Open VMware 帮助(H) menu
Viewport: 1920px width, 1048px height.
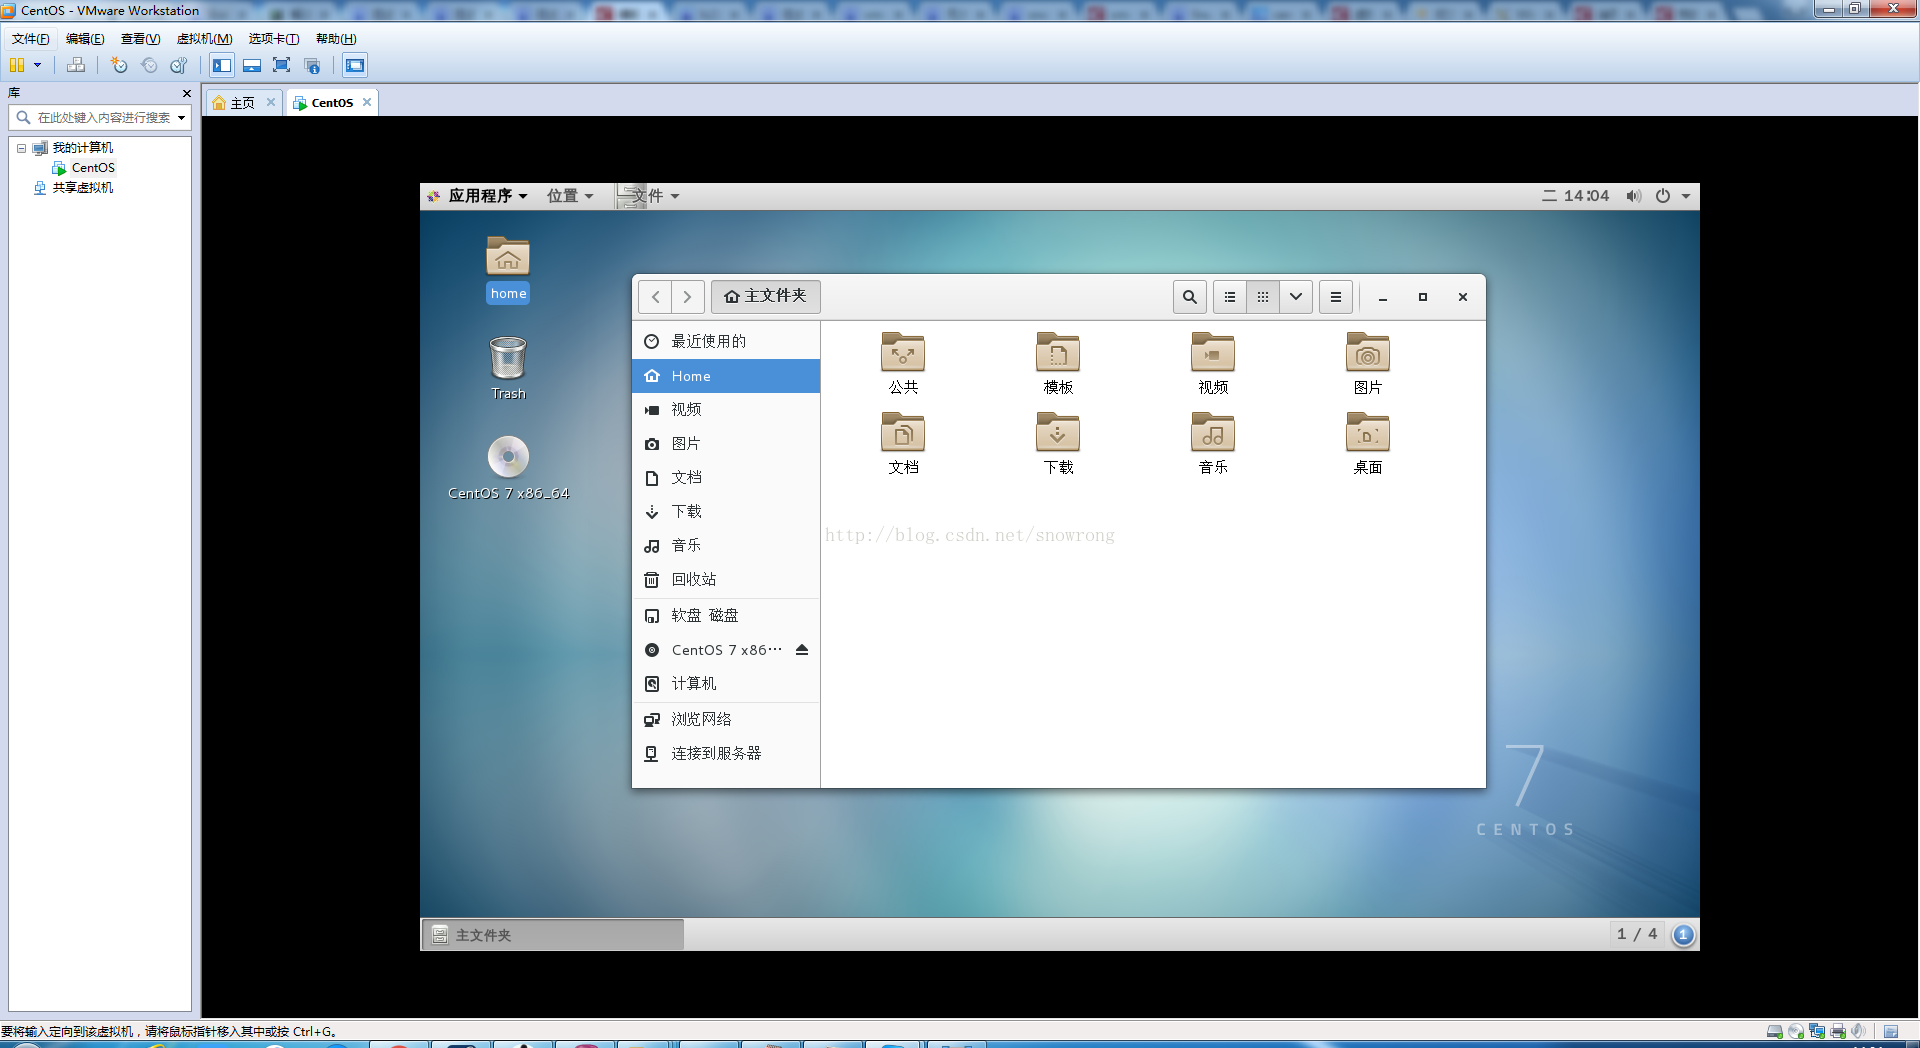(x=336, y=39)
